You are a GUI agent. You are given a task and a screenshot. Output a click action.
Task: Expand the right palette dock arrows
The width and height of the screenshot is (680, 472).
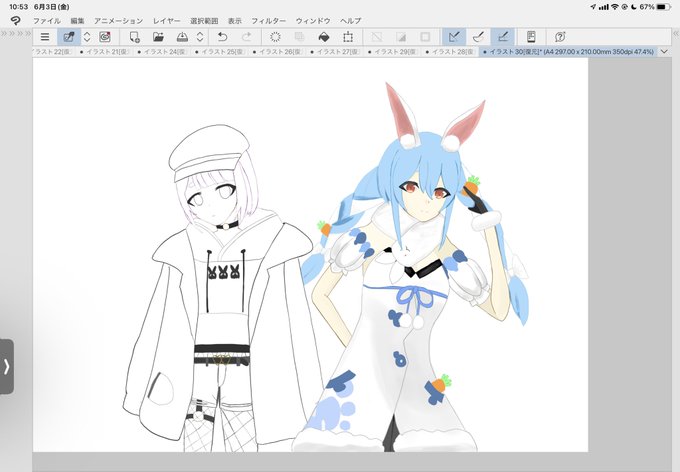point(676,33)
